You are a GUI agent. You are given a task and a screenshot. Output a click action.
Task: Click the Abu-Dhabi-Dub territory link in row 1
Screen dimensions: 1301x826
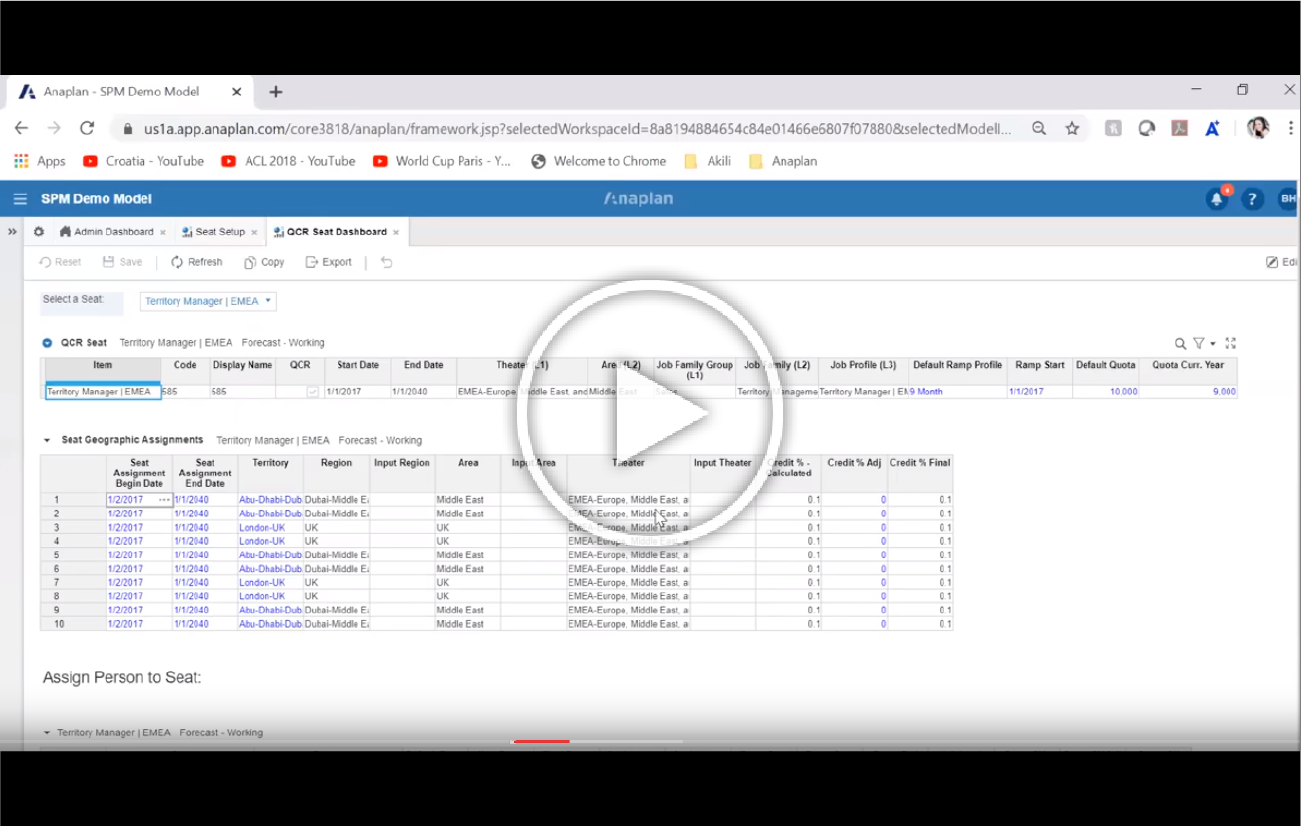click(270, 500)
